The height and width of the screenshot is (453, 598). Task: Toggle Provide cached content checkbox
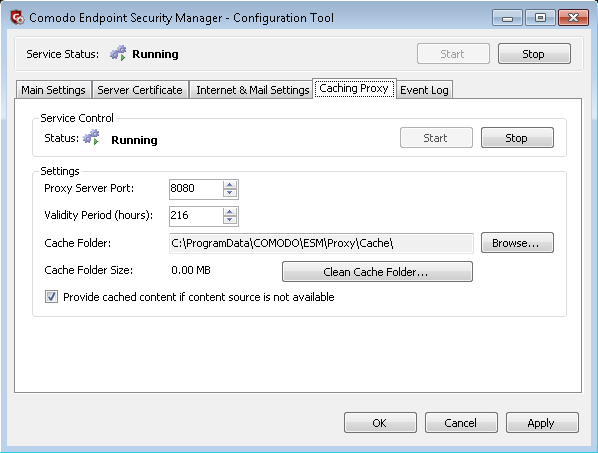pos(51,297)
